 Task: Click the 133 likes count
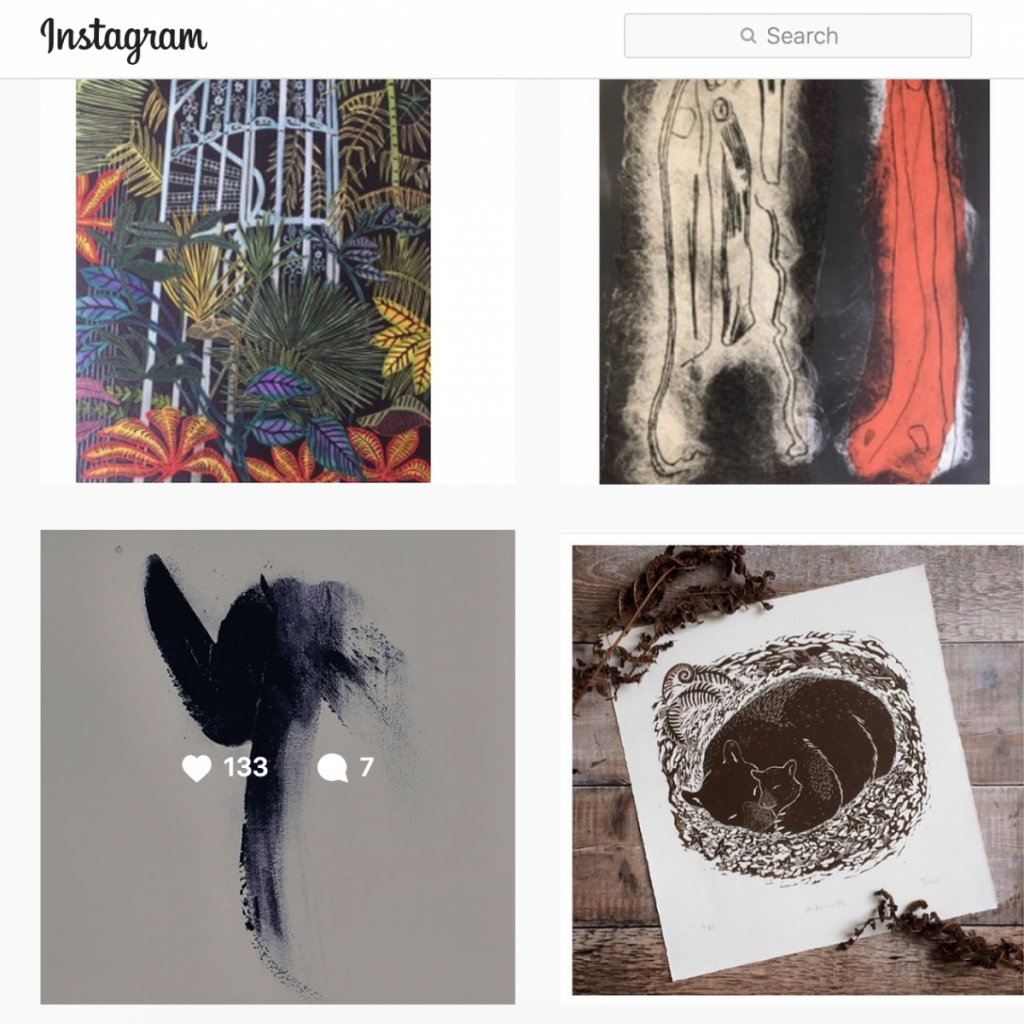(246, 767)
